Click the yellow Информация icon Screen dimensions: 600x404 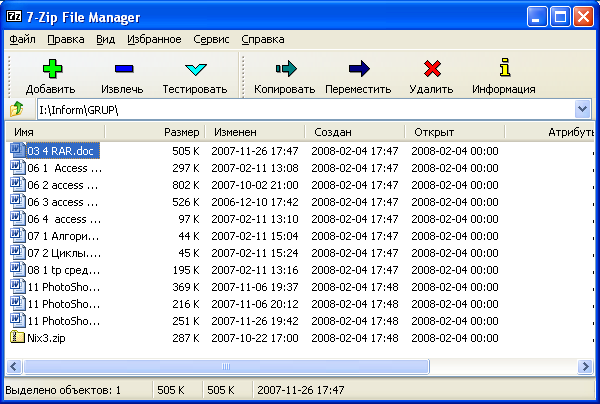pos(505,68)
